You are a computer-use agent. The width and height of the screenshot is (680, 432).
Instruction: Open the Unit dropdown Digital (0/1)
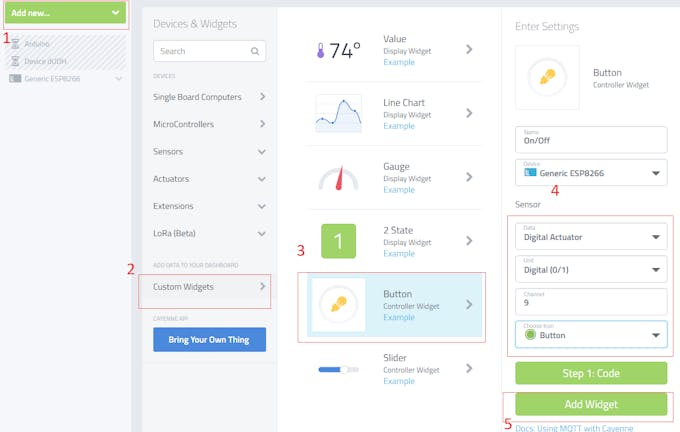[x=591, y=269]
